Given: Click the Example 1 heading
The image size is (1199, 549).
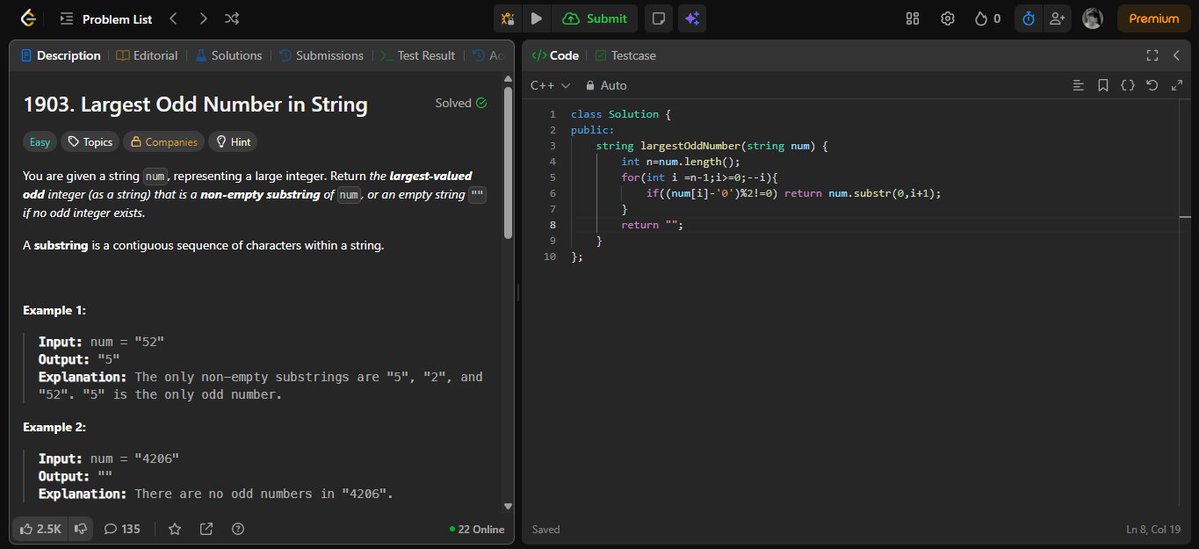Looking at the screenshot, I should pyautogui.click(x=54, y=310).
